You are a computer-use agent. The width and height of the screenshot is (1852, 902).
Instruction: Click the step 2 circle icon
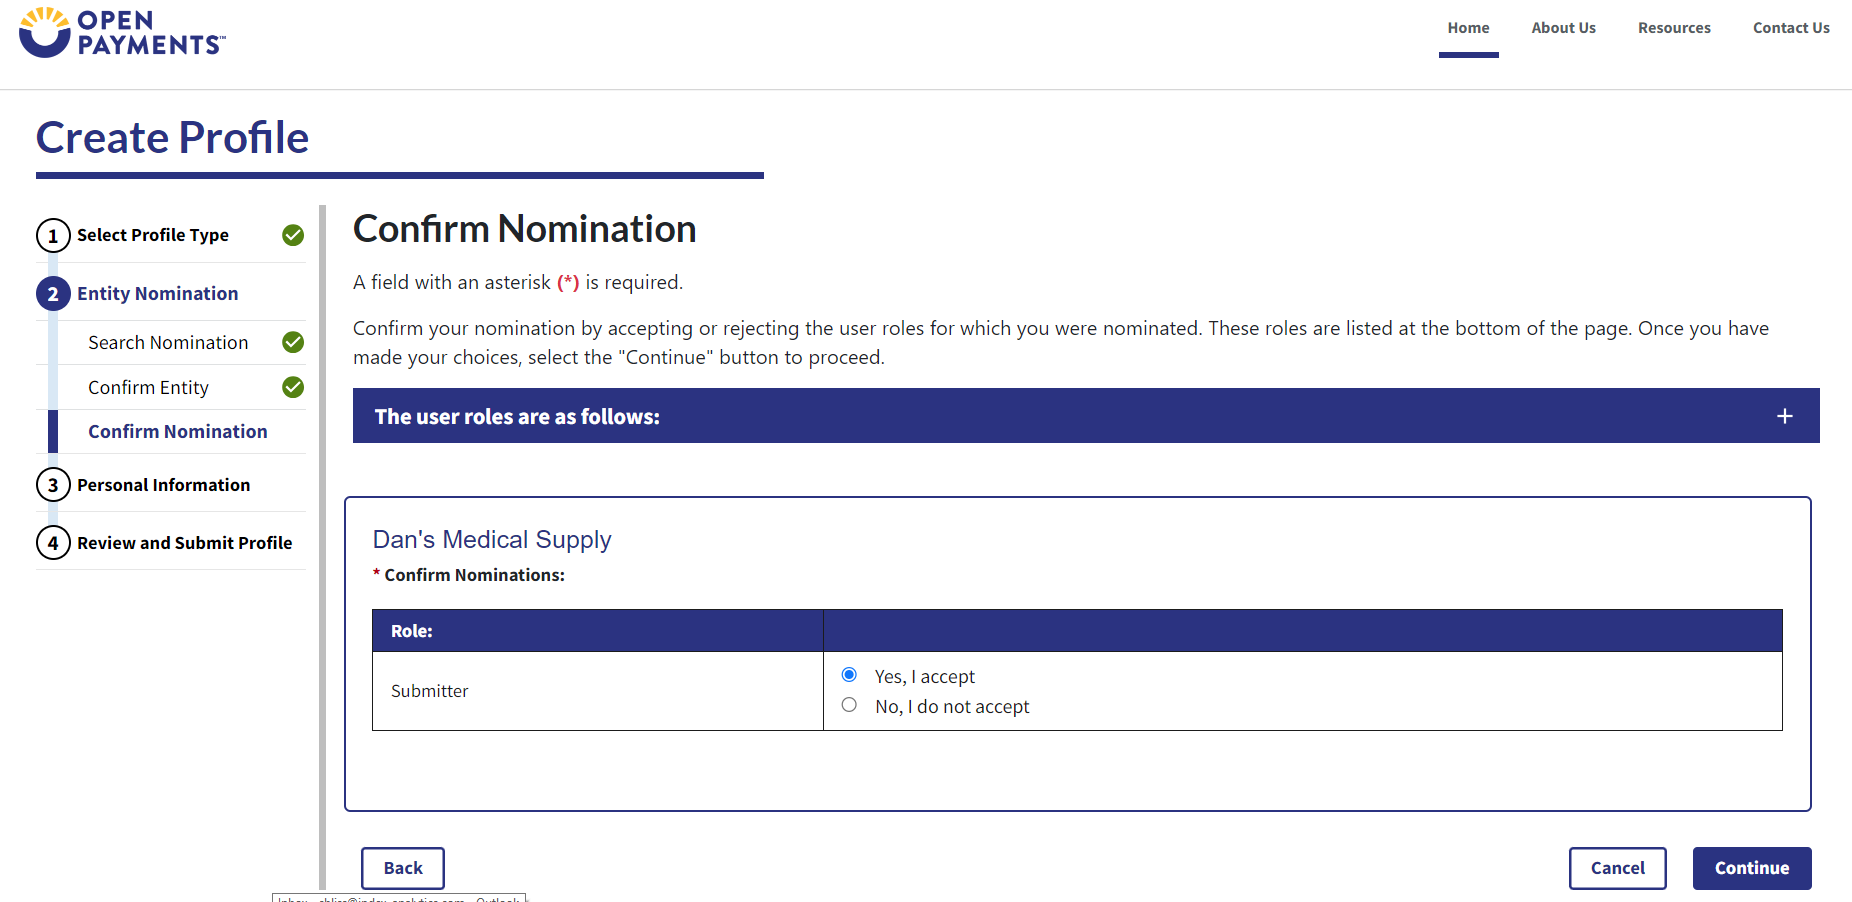pyautogui.click(x=53, y=294)
